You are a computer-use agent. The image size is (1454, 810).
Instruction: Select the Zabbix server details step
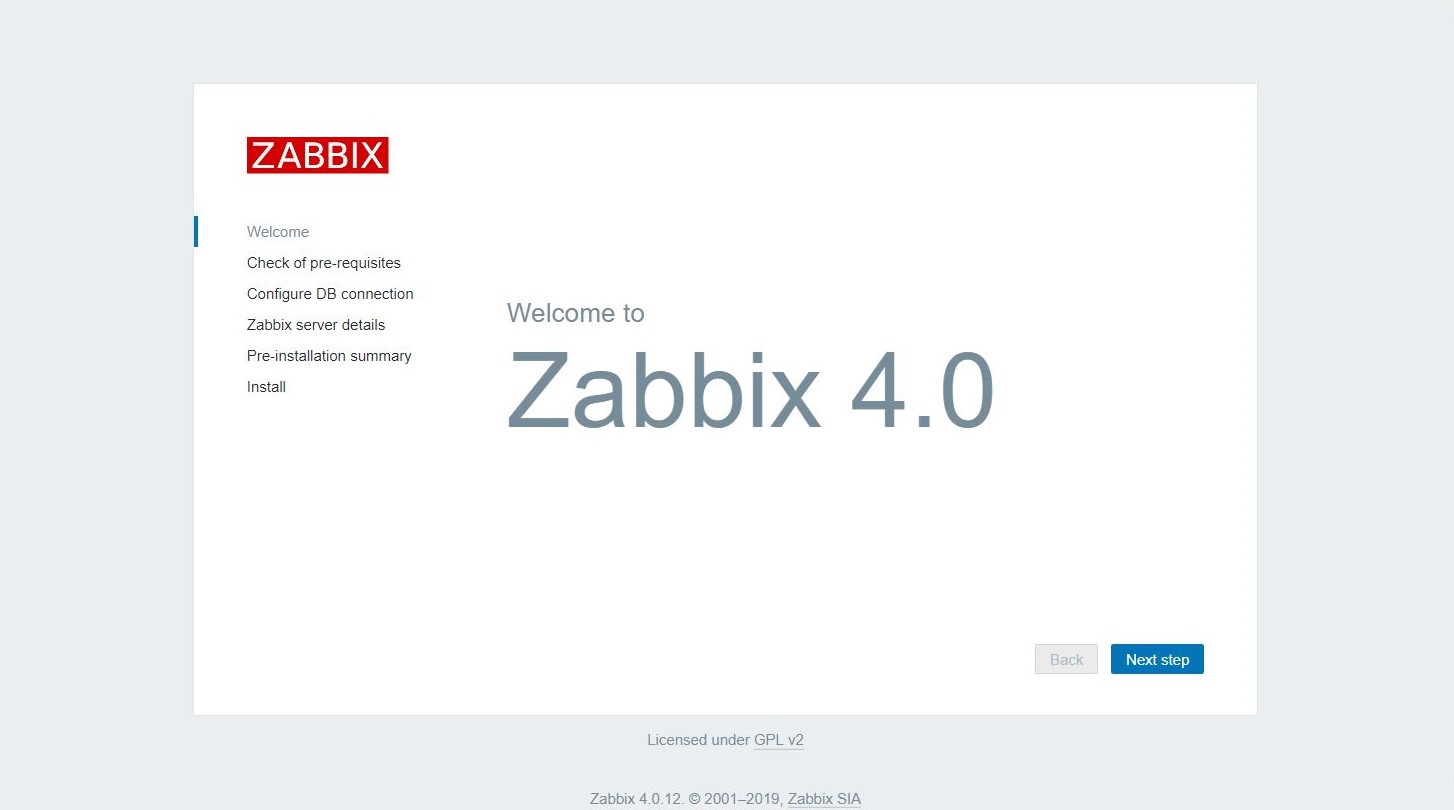click(x=316, y=325)
